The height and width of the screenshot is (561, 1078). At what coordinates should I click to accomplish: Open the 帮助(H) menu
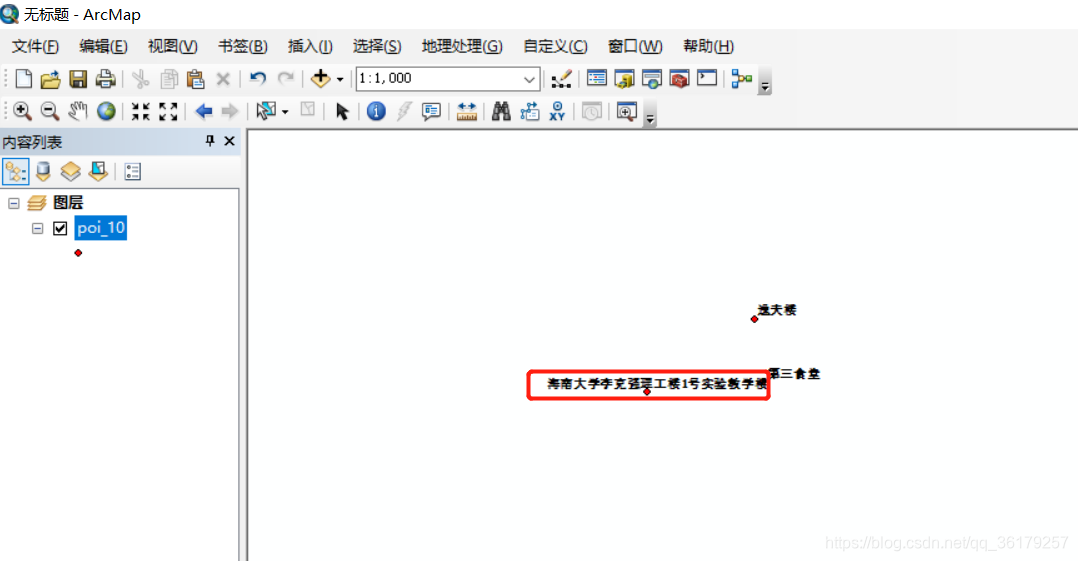pos(708,46)
